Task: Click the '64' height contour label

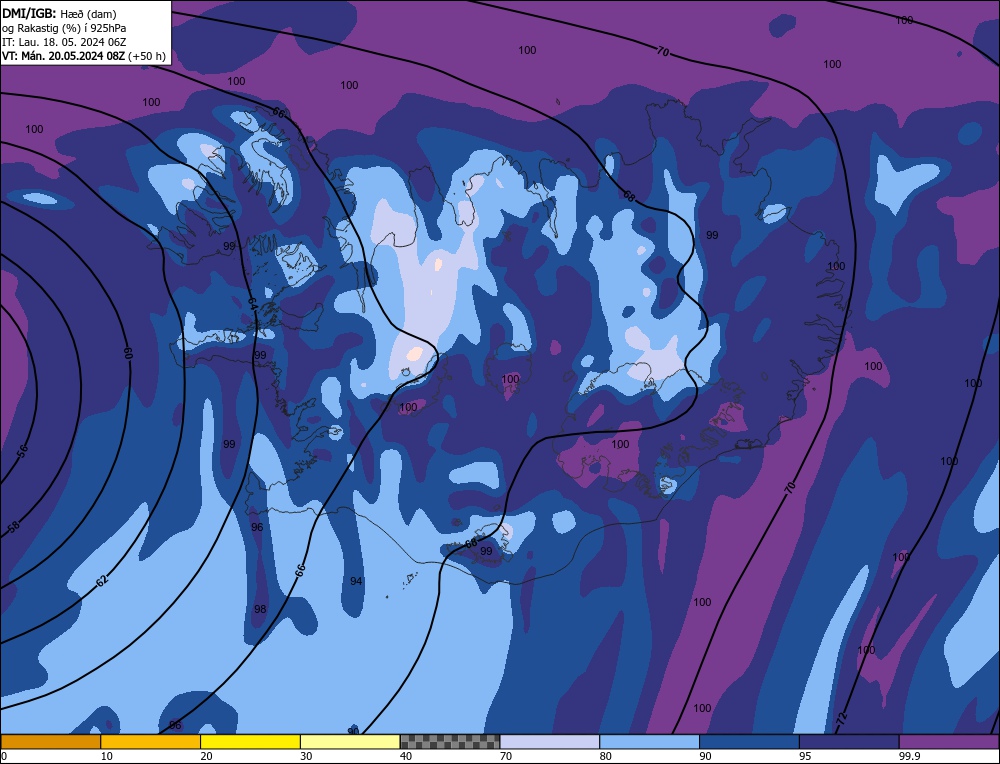Action: [x=252, y=304]
